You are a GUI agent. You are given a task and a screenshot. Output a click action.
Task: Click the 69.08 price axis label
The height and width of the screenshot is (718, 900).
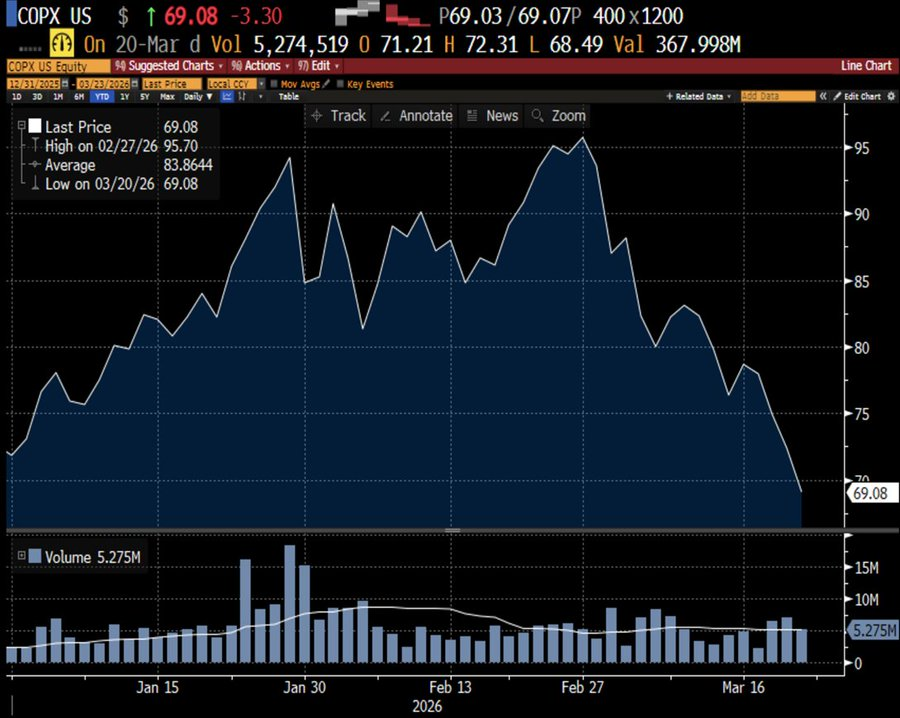(871, 493)
